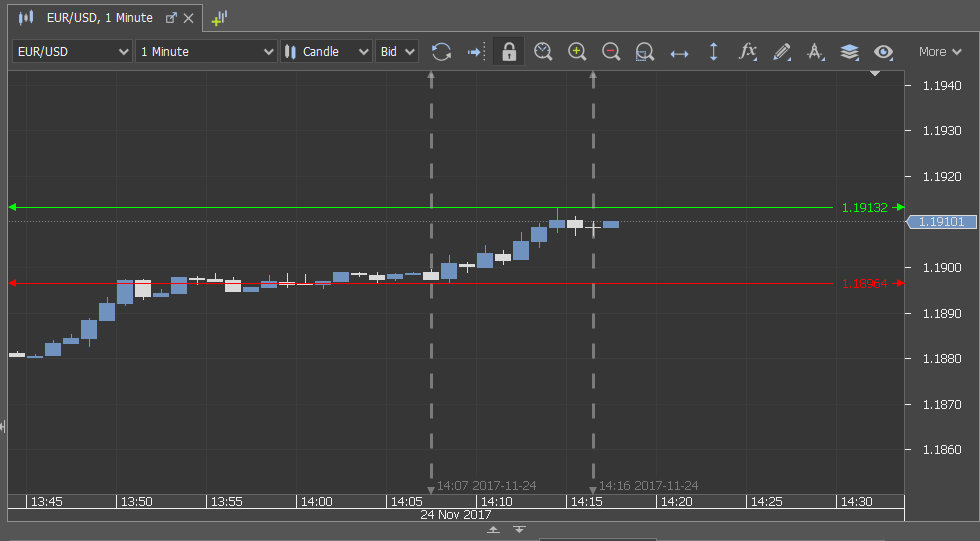Click the 13:45 time axis label
Image resolution: width=980 pixels, height=541 pixels.
(x=46, y=502)
